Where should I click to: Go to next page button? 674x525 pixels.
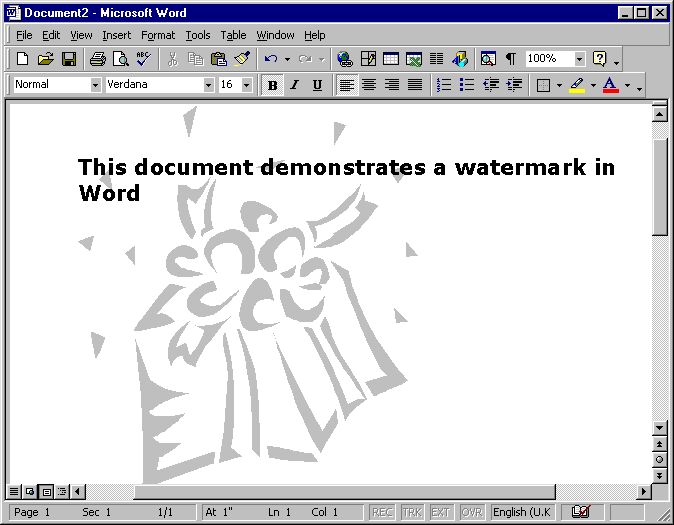(659, 475)
